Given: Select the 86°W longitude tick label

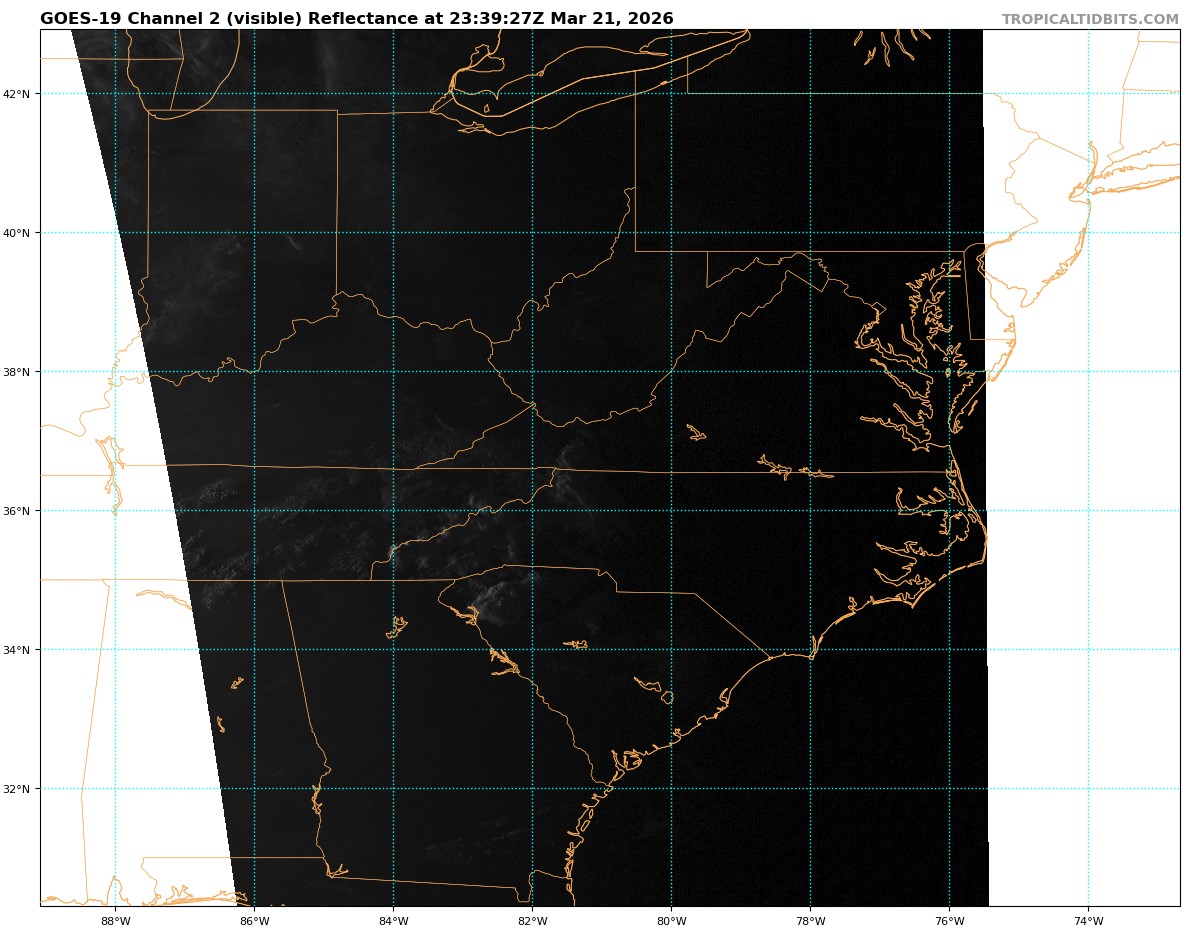Looking at the screenshot, I should [x=254, y=920].
